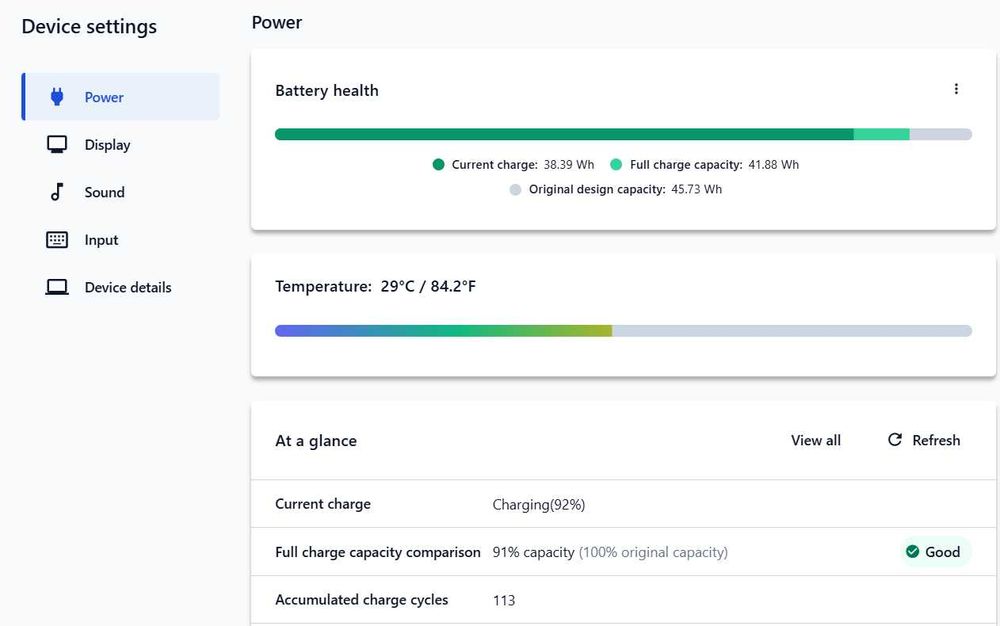Click the Sound music note icon
Viewport: 1000px width, 626px height.
point(57,192)
